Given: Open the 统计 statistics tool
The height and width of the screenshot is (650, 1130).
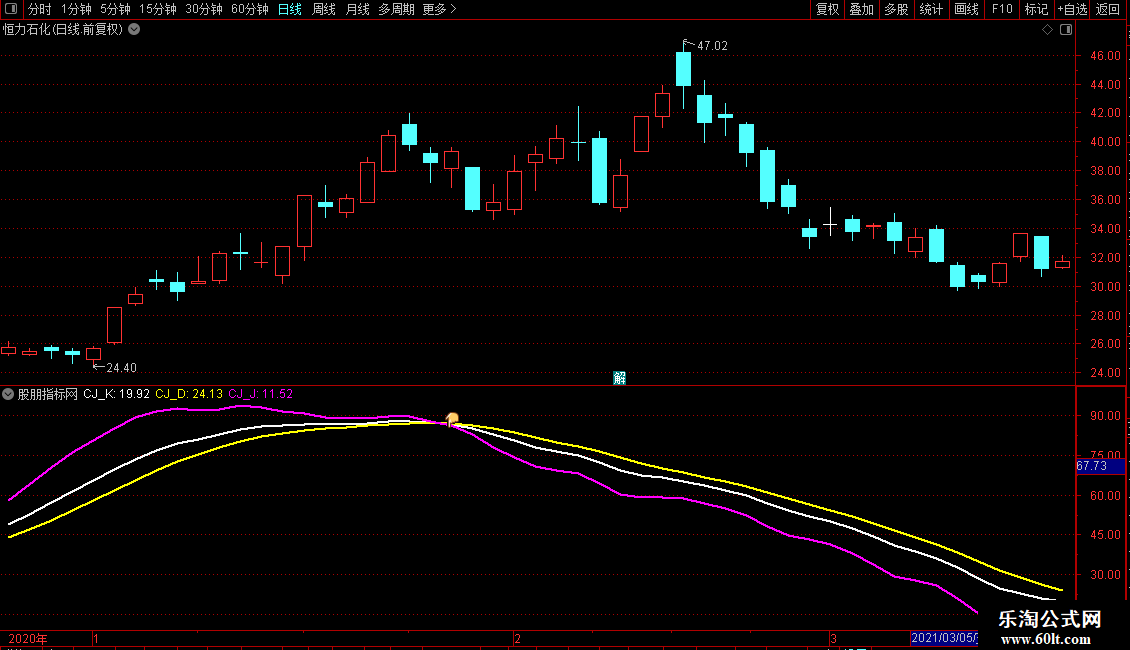Looking at the screenshot, I should click(931, 9).
